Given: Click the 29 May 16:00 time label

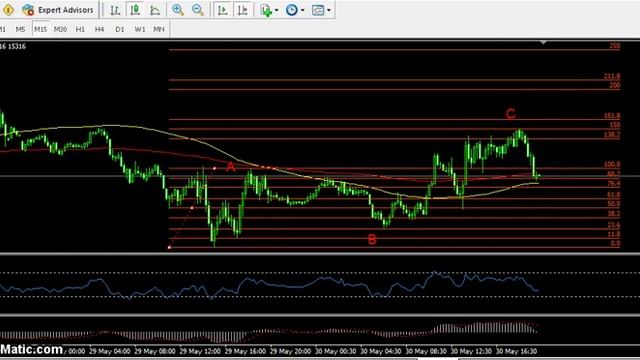Looking at the screenshot, I should [x=245, y=351].
